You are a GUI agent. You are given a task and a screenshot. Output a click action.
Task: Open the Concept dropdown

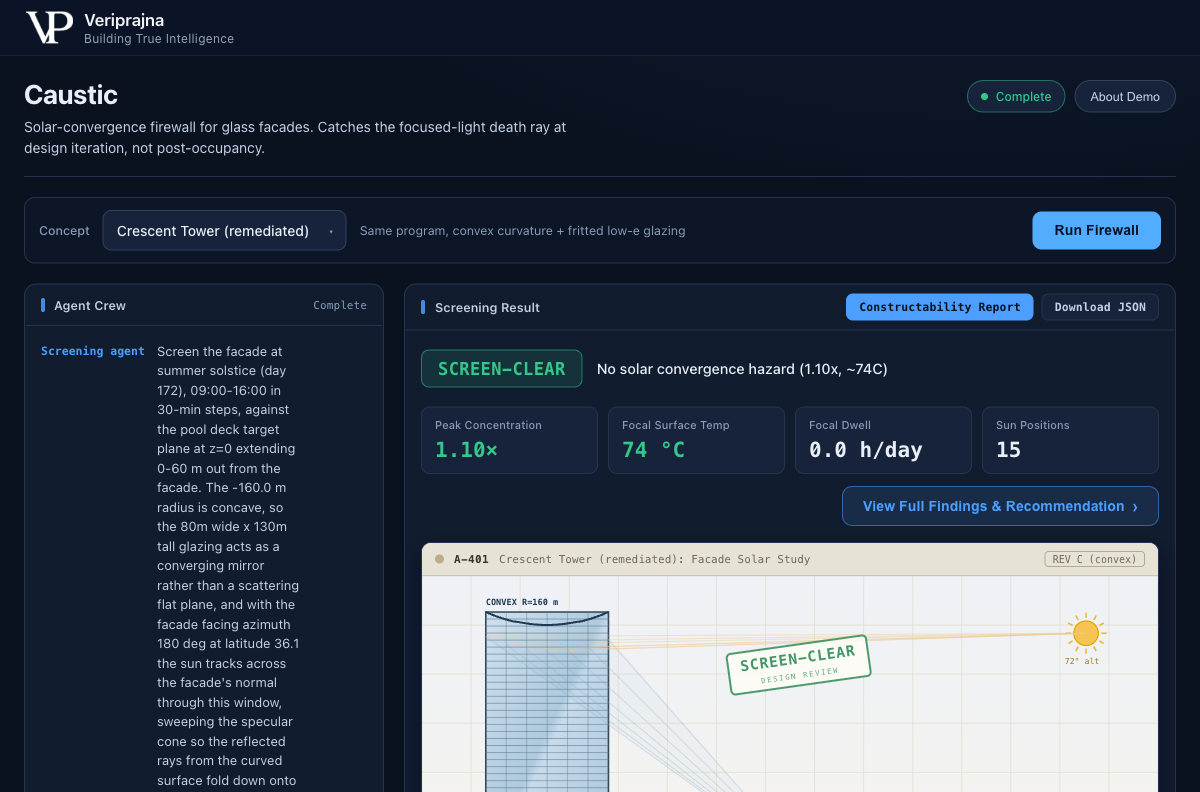pos(225,230)
